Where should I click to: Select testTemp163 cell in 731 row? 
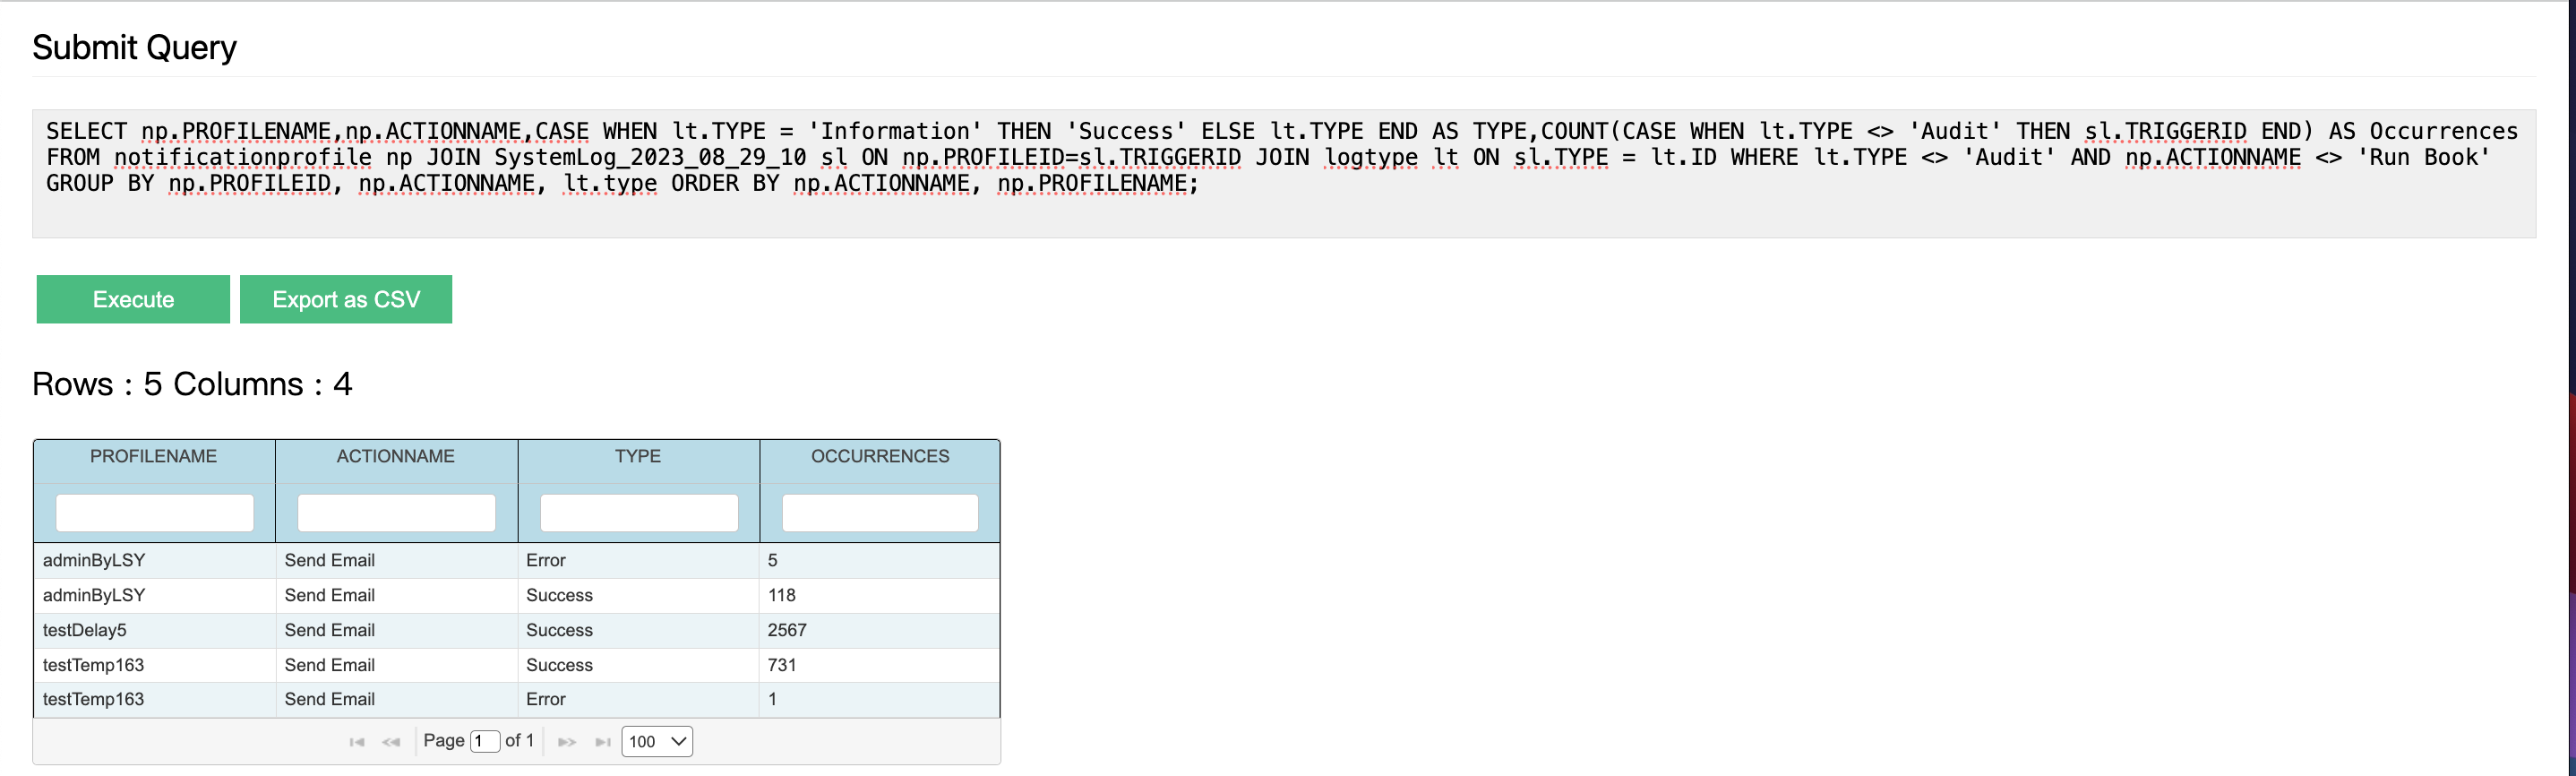[x=155, y=665]
